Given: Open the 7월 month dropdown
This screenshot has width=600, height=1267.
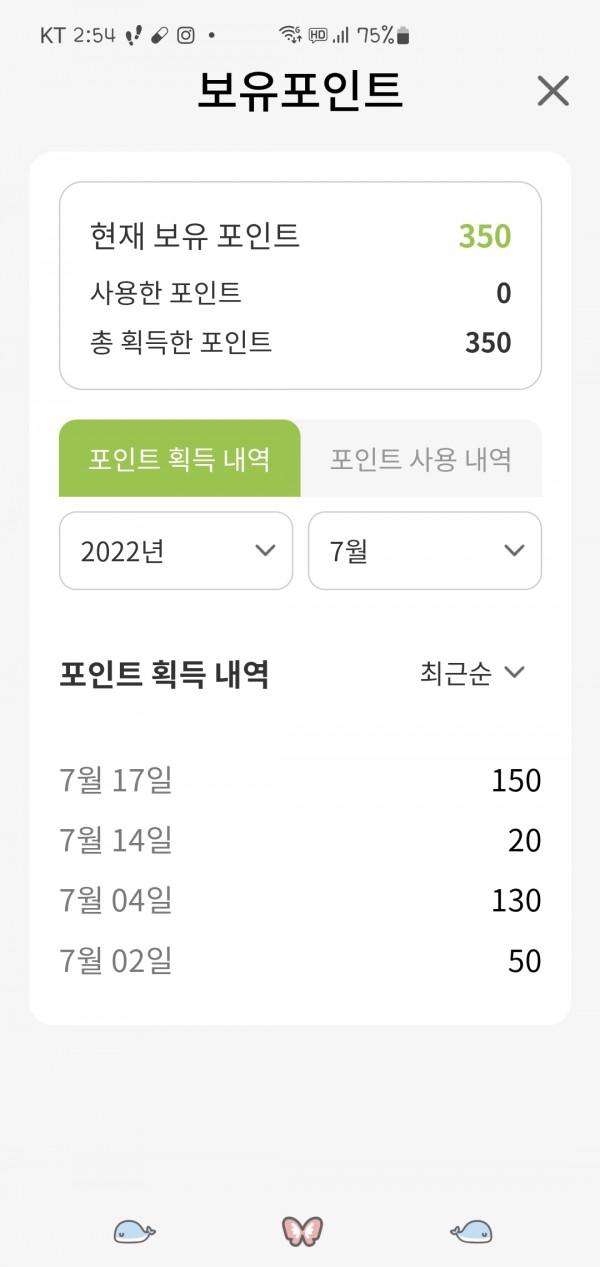Looking at the screenshot, I should tap(425, 550).
